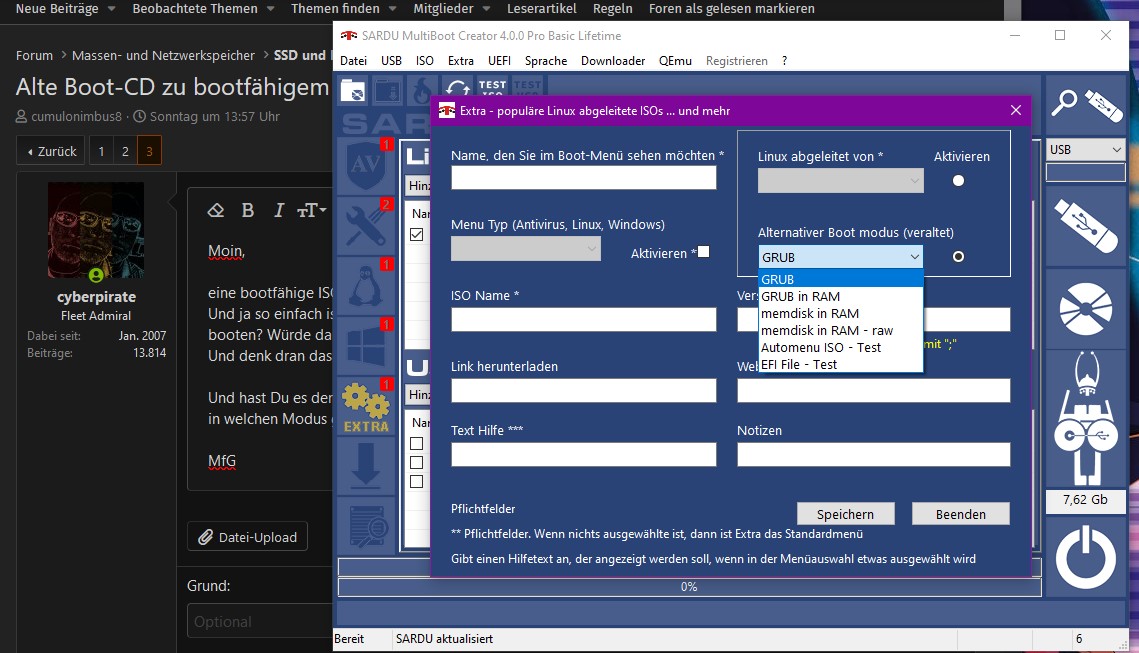
Task: Choose EFI File - Test option
Action: [840, 365]
